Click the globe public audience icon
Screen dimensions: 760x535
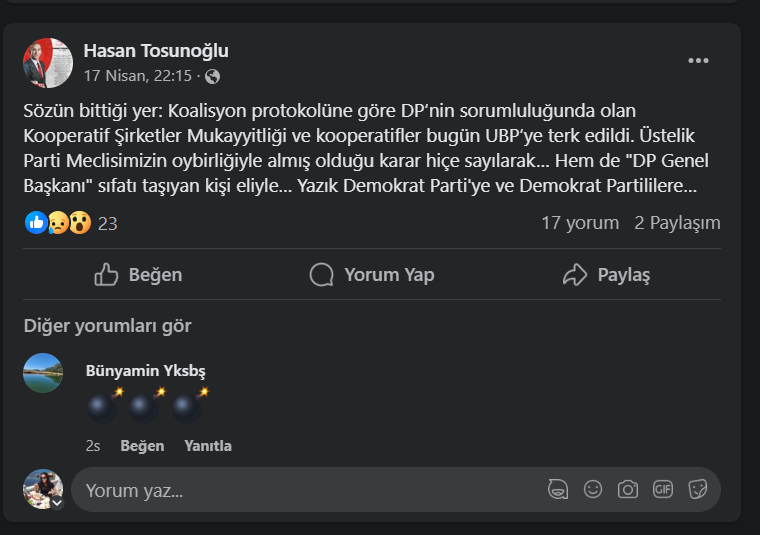click(x=212, y=76)
